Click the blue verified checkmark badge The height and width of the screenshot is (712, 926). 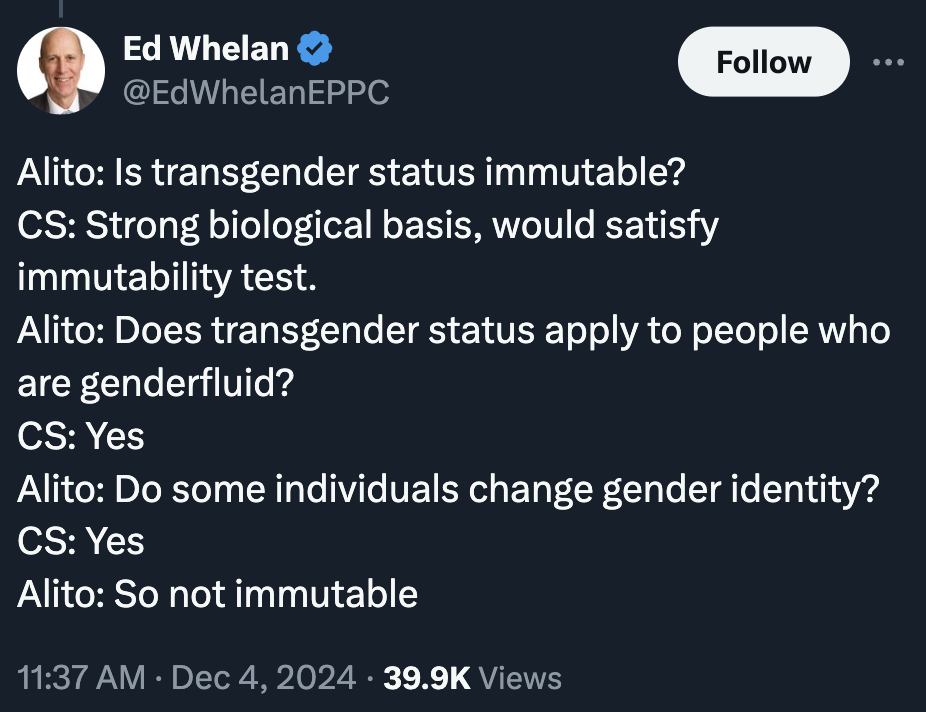(314, 48)
